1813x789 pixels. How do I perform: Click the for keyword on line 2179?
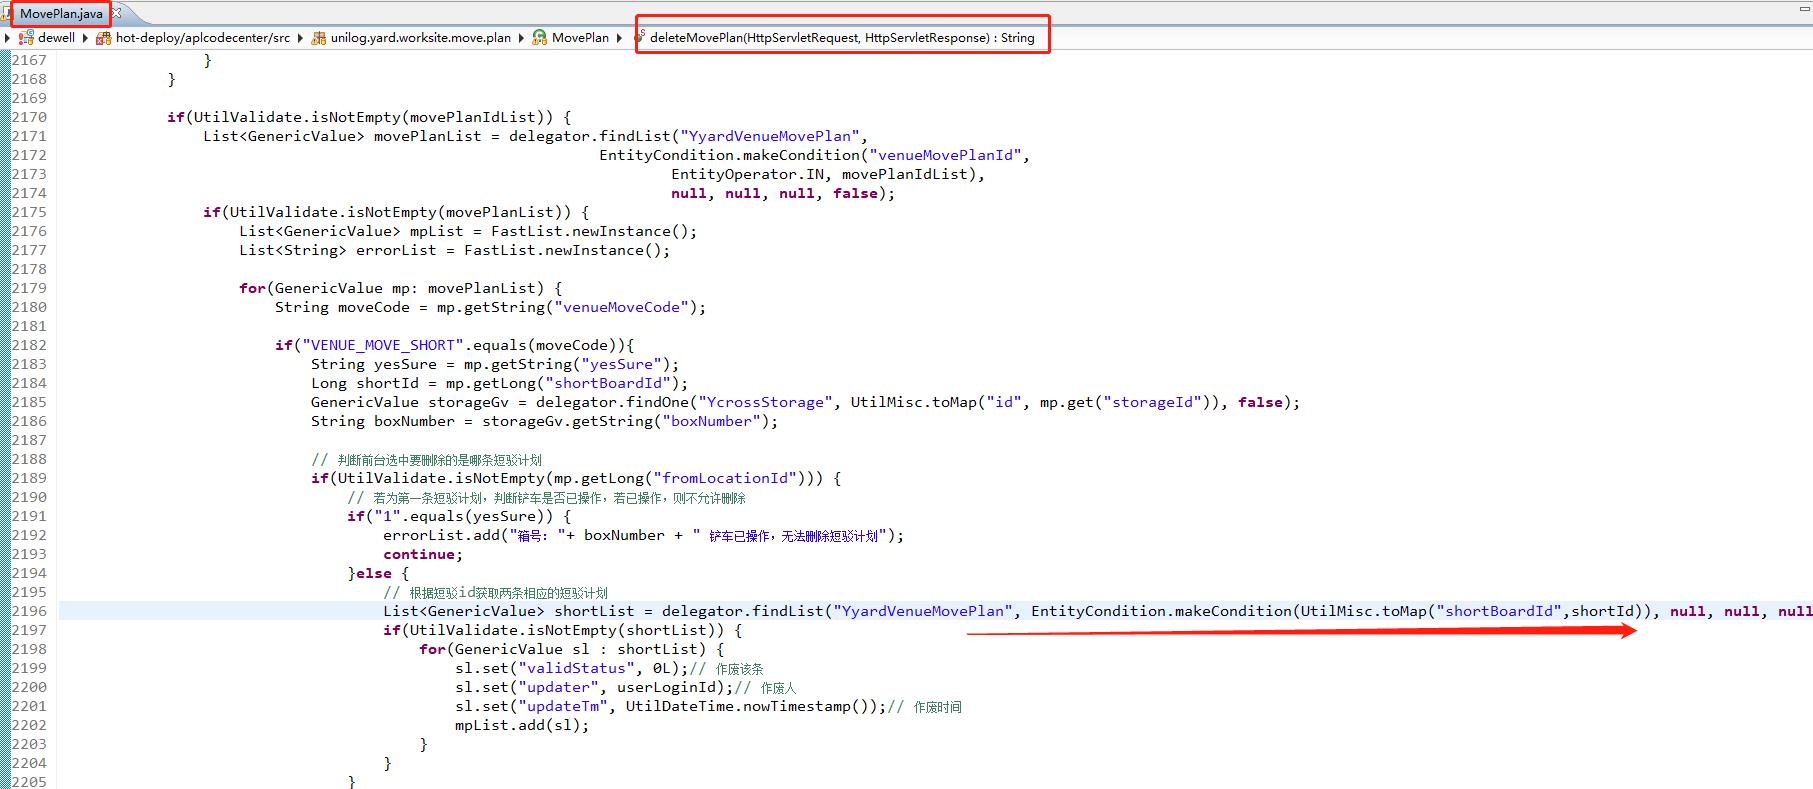click(x=252, y=288)
